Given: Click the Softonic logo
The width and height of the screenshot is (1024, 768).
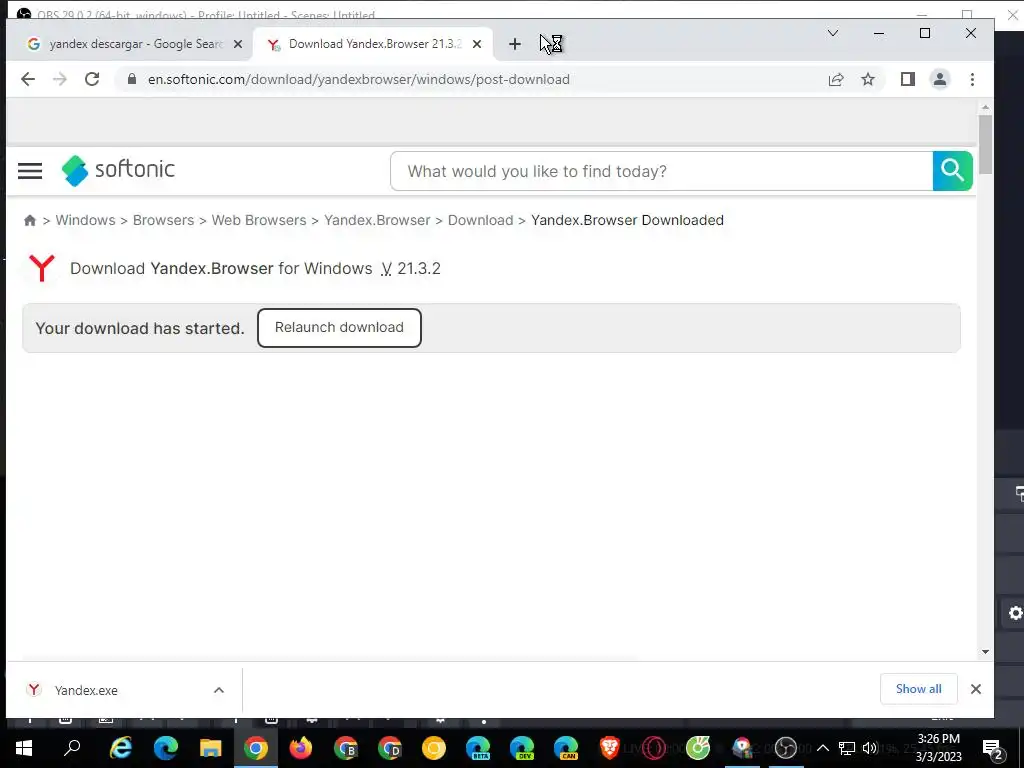Looking at the screenshot, I should click(x=118, y=170).
